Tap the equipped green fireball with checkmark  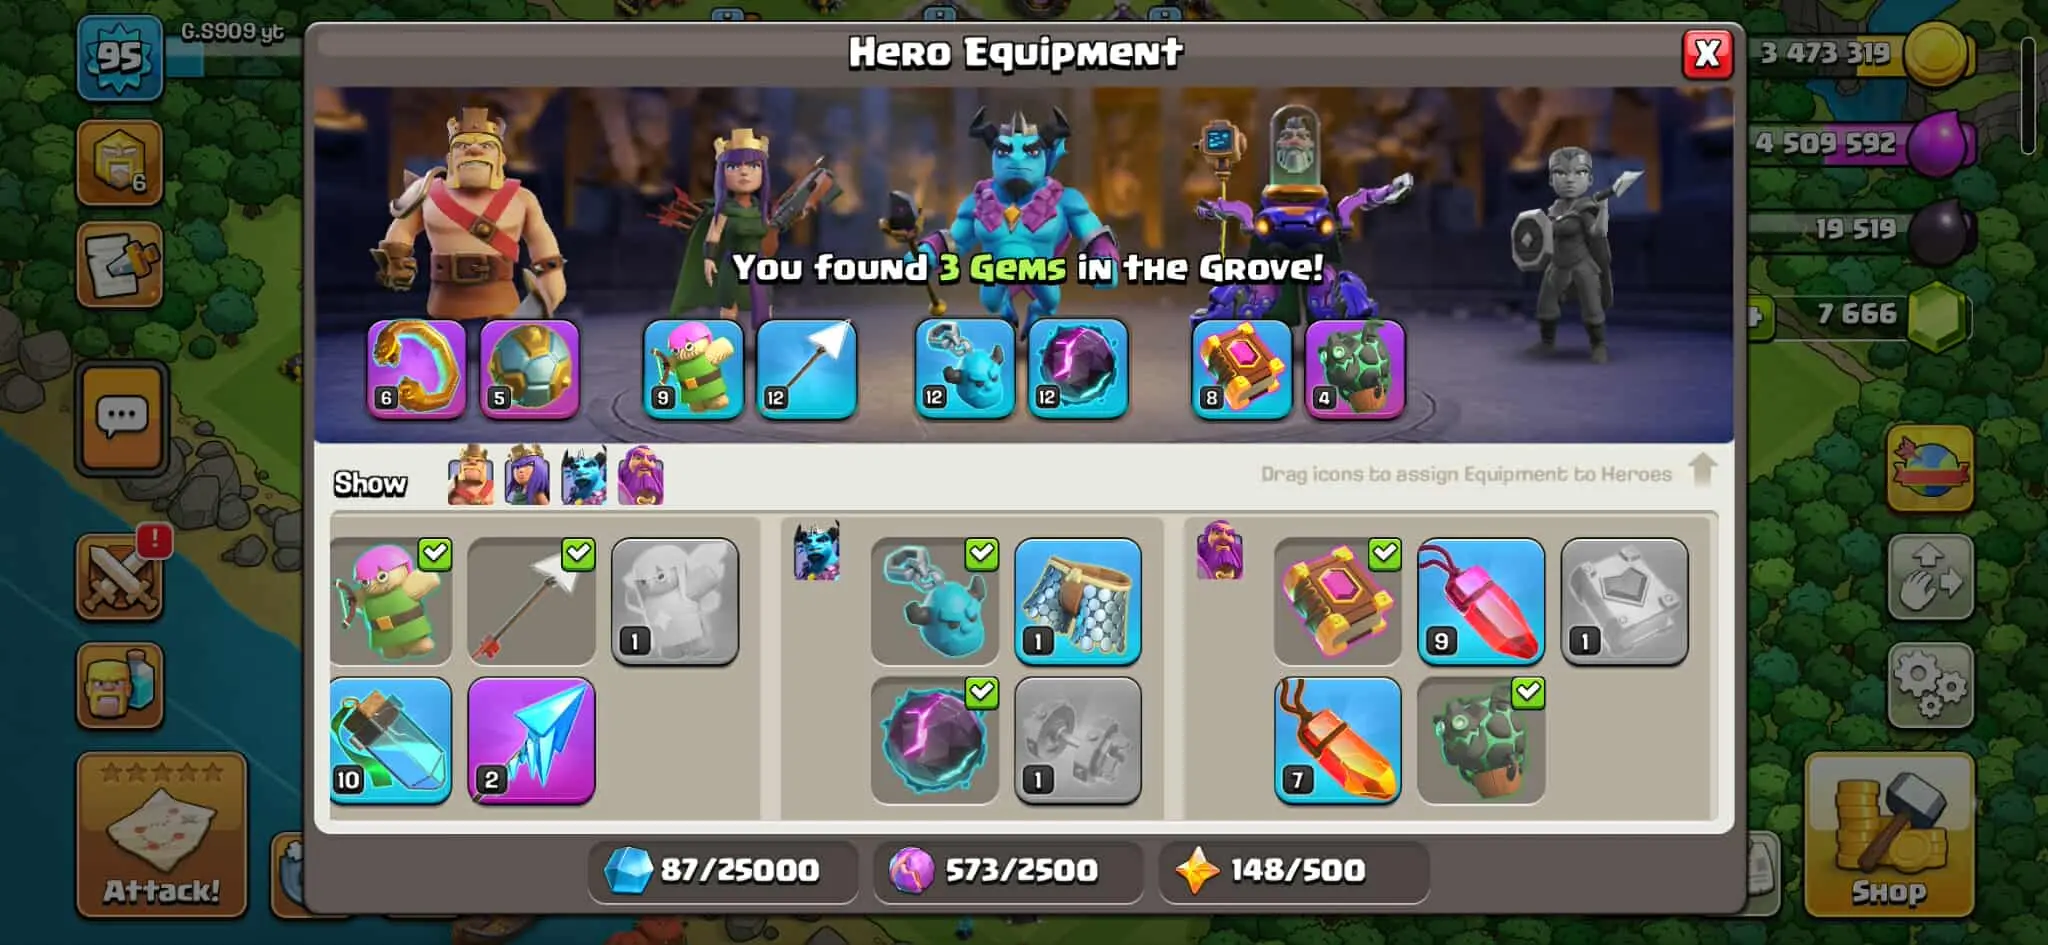pos(1481,741)
